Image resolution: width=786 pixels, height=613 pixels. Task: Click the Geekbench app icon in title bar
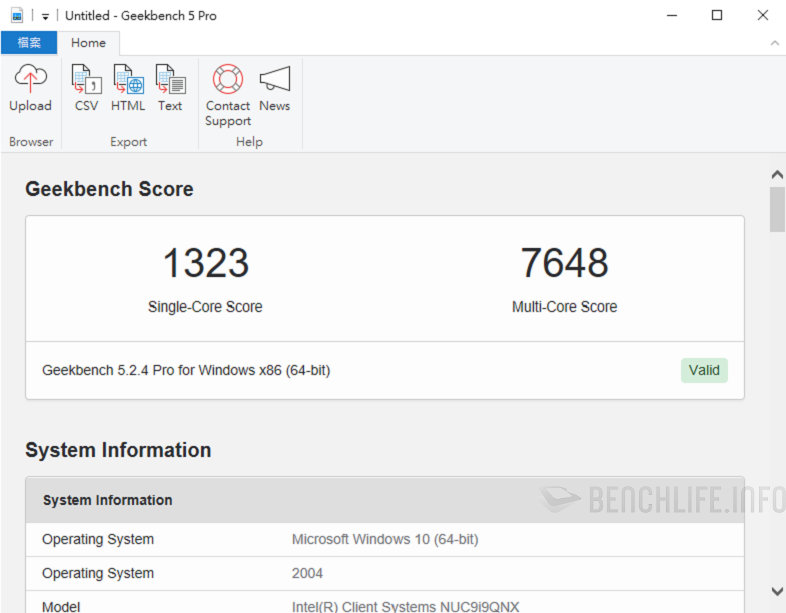[17, 16]
